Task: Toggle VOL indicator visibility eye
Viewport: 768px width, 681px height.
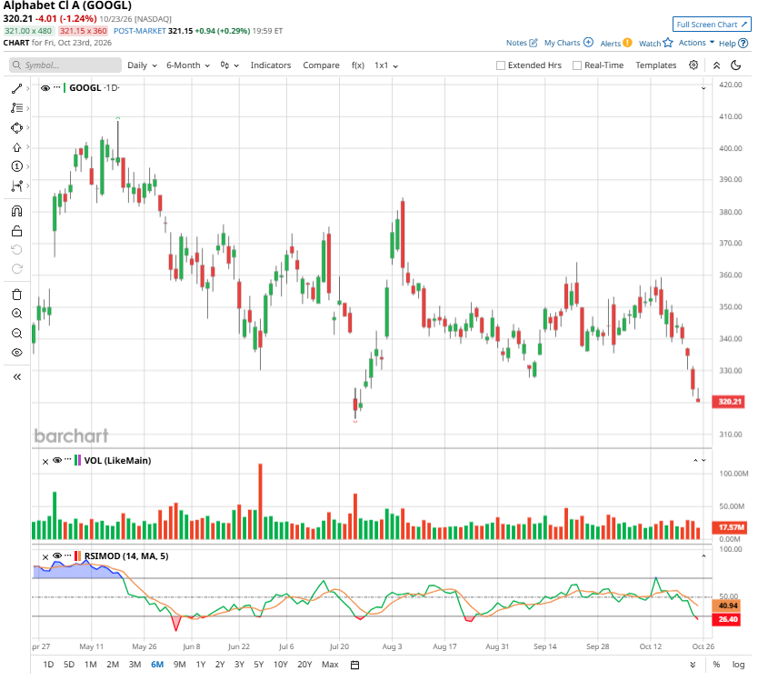Action: 57,460
